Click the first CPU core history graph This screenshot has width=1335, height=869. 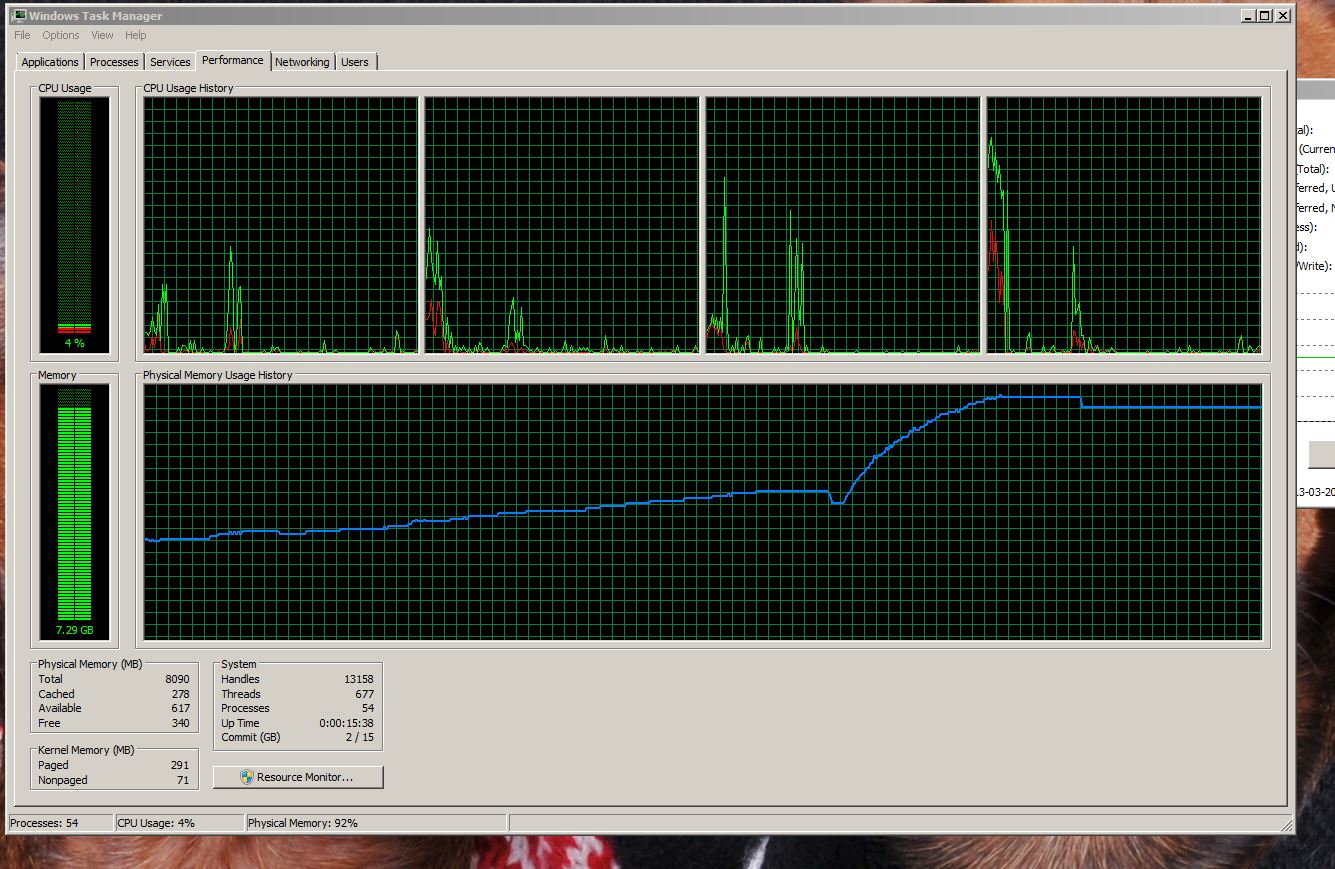point(280,225)
